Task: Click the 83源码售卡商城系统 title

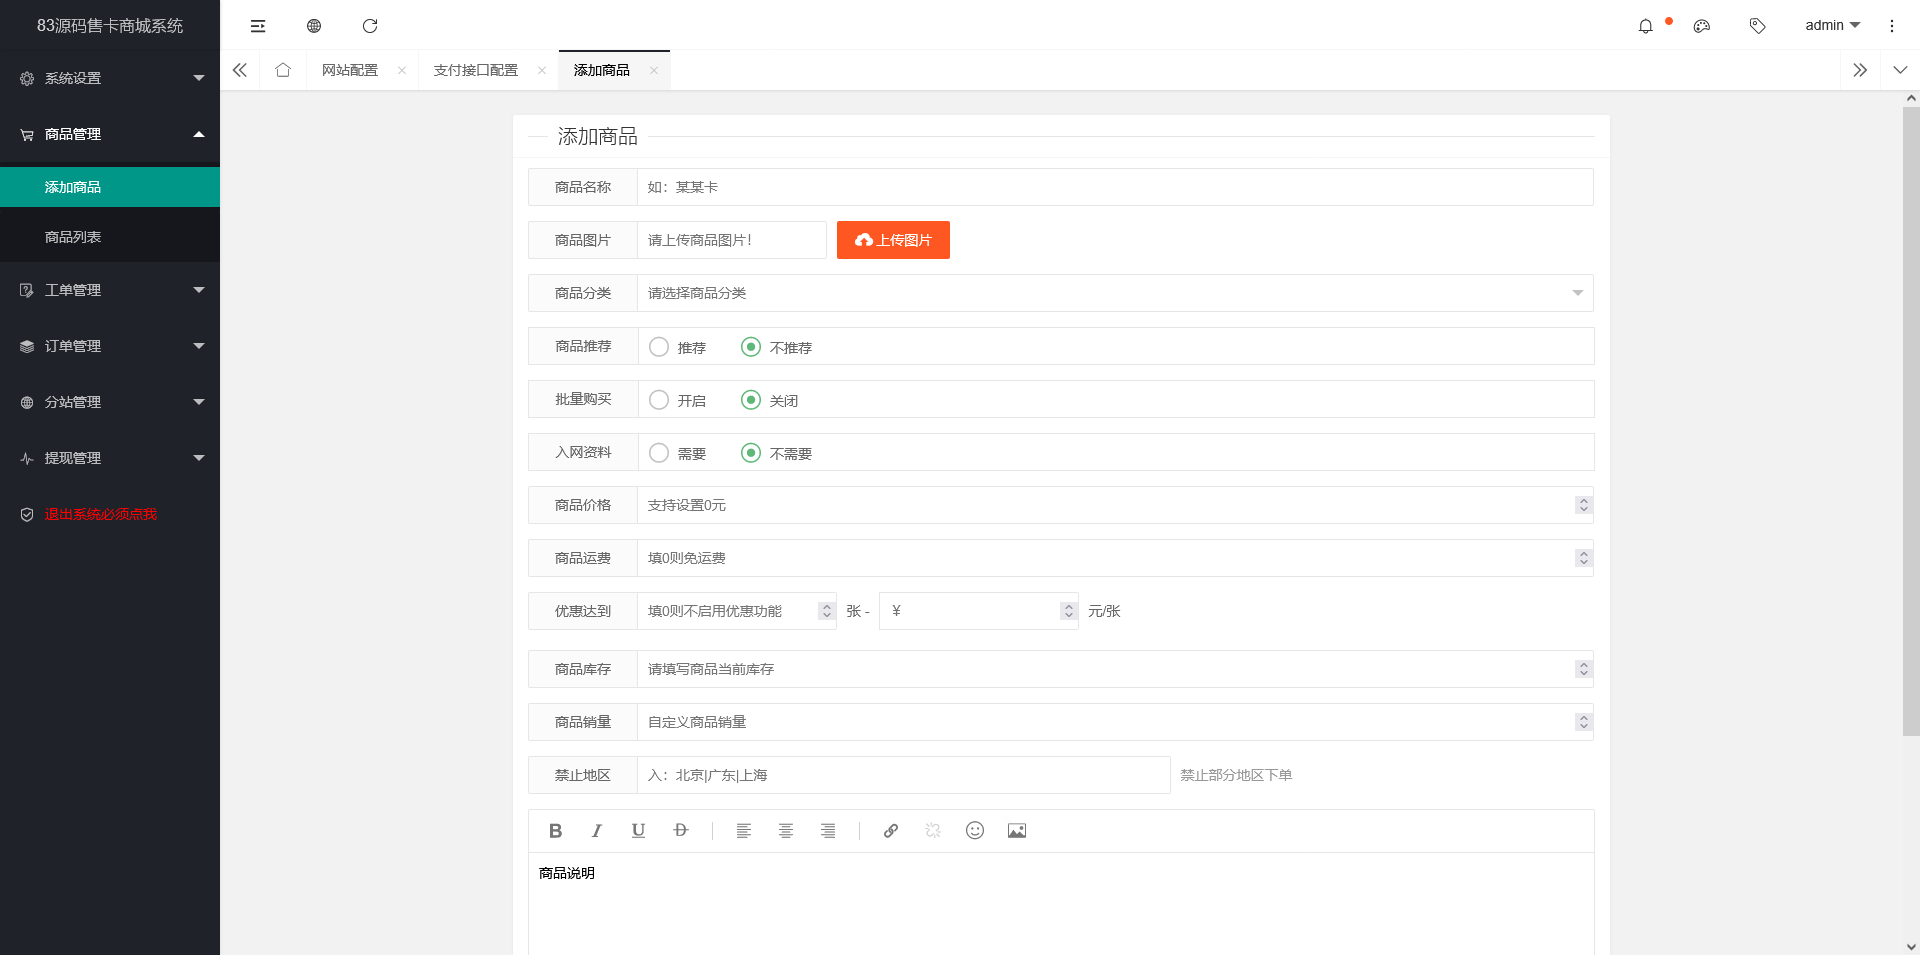Action: 110,26
